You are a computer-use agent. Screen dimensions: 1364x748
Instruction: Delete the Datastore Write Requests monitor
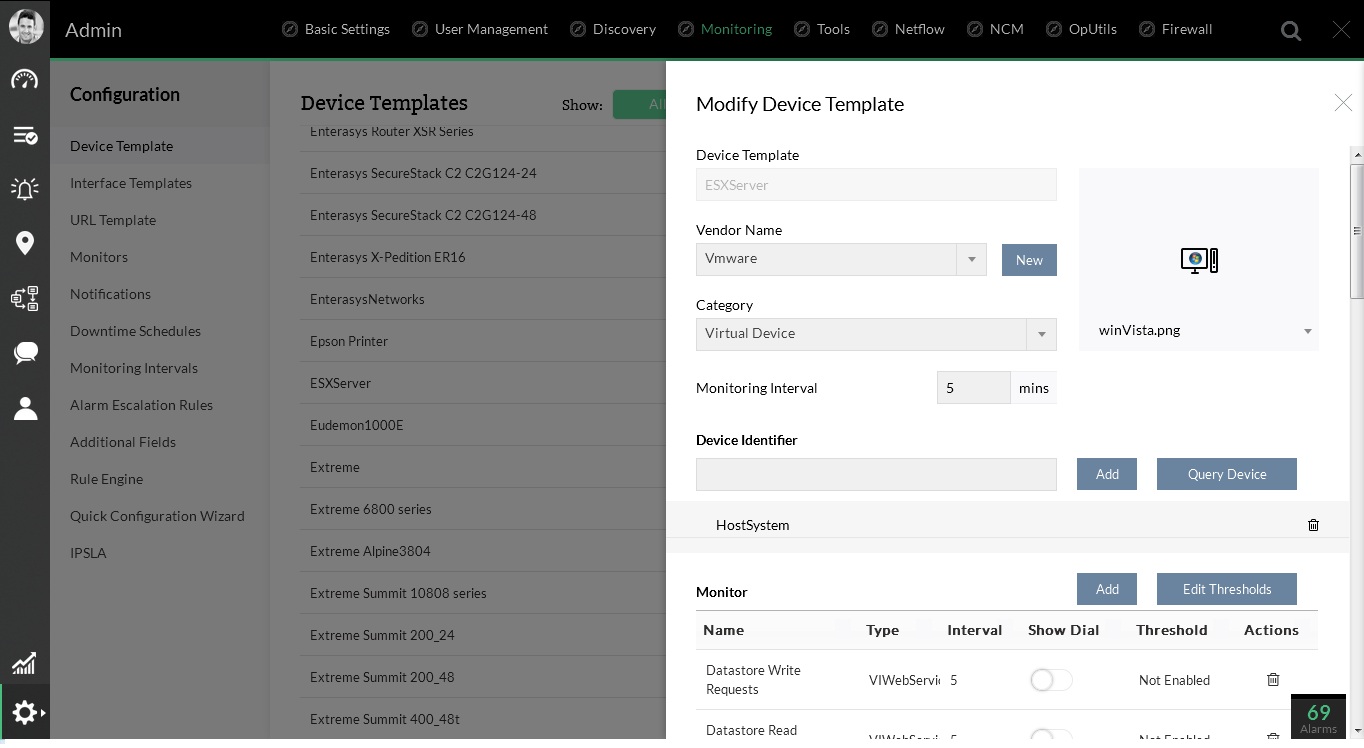click(1273, 680)
